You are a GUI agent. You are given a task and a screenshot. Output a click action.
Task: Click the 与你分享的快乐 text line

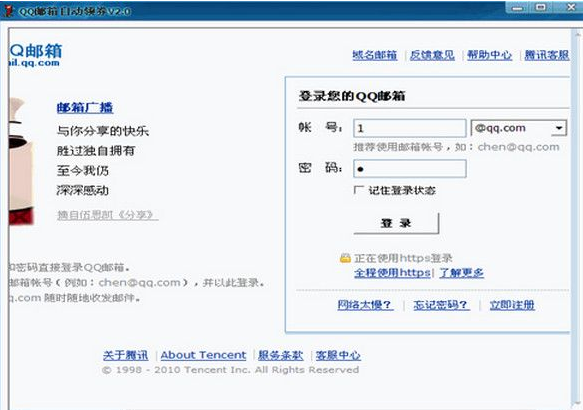pyautogui.click(x=103, y=131)
